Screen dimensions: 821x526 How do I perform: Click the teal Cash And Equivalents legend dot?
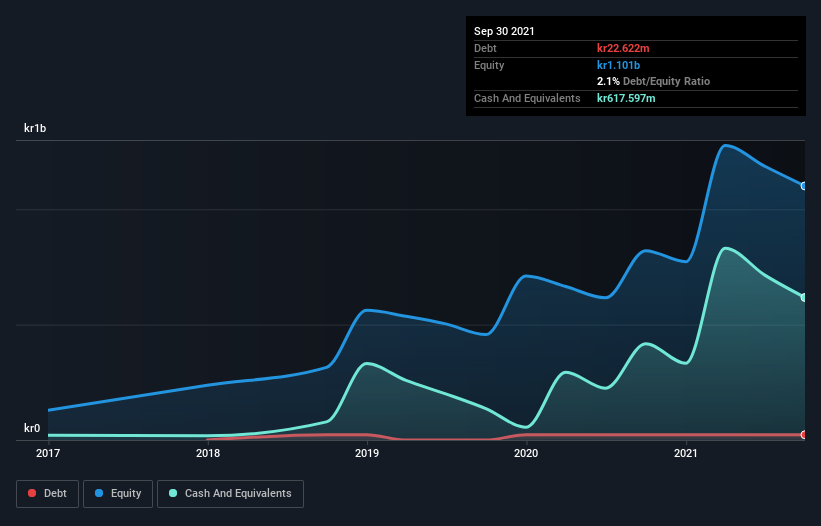tap(173, 493)
